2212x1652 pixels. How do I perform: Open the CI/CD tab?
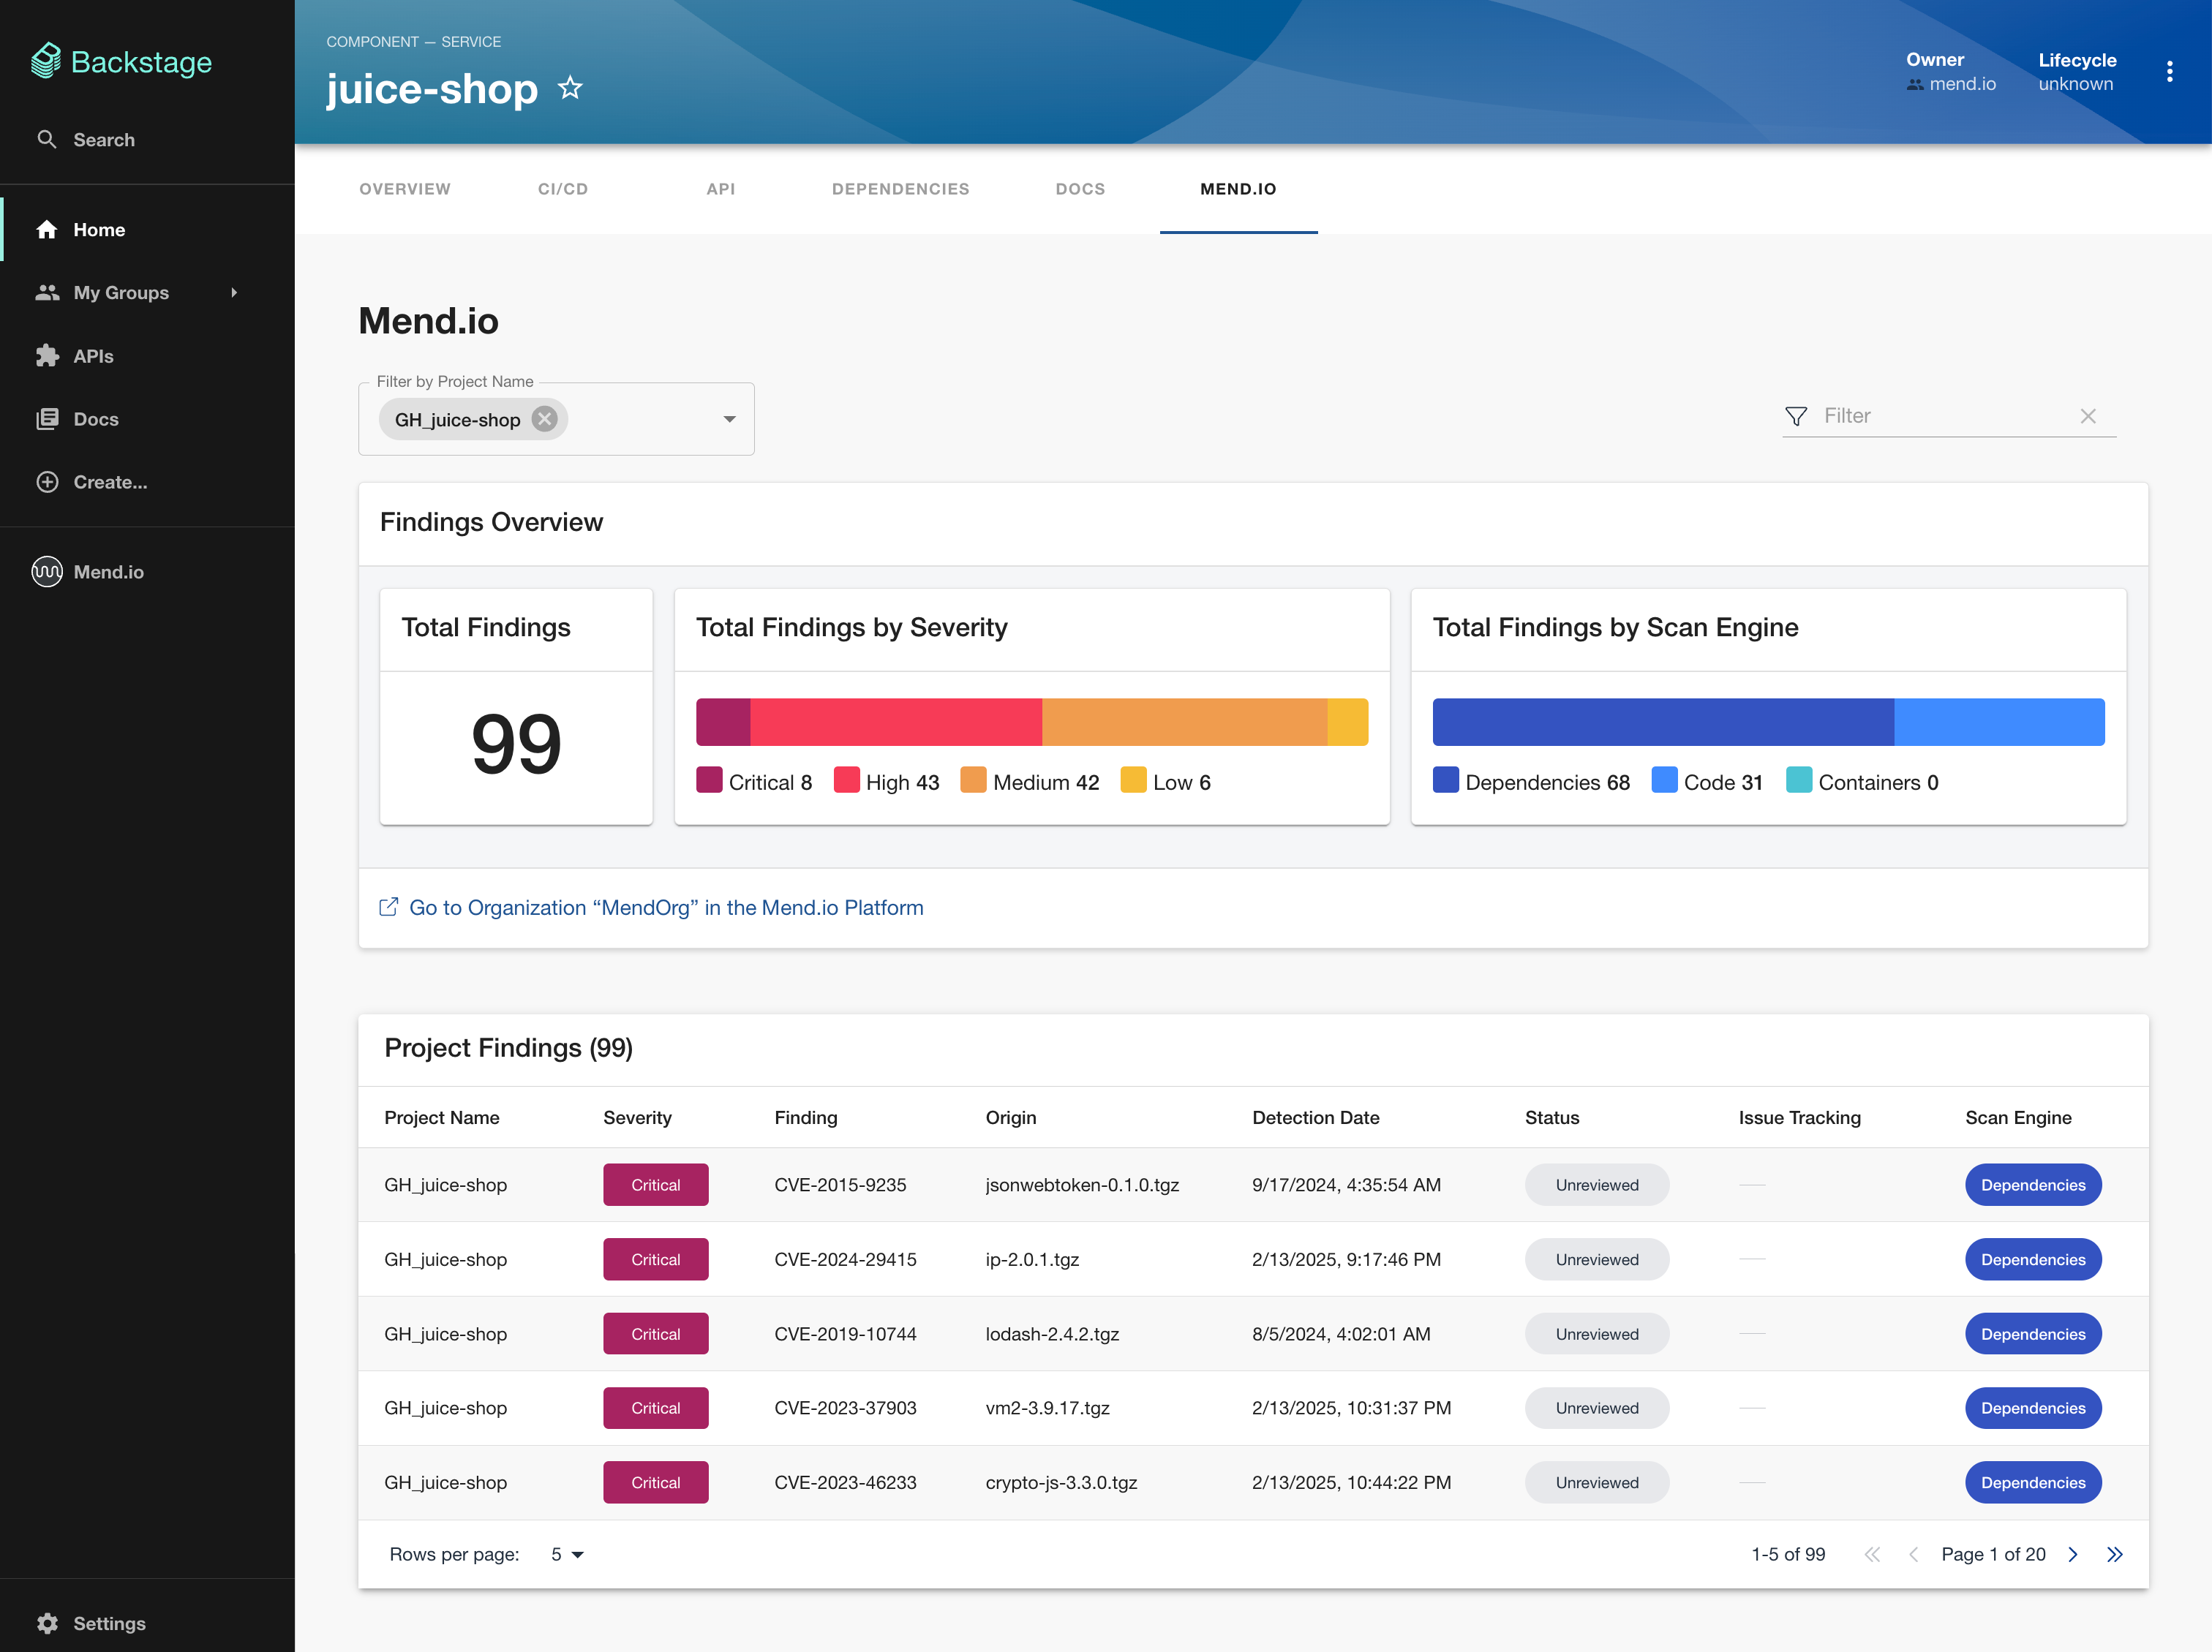click(x=563, y=189)
